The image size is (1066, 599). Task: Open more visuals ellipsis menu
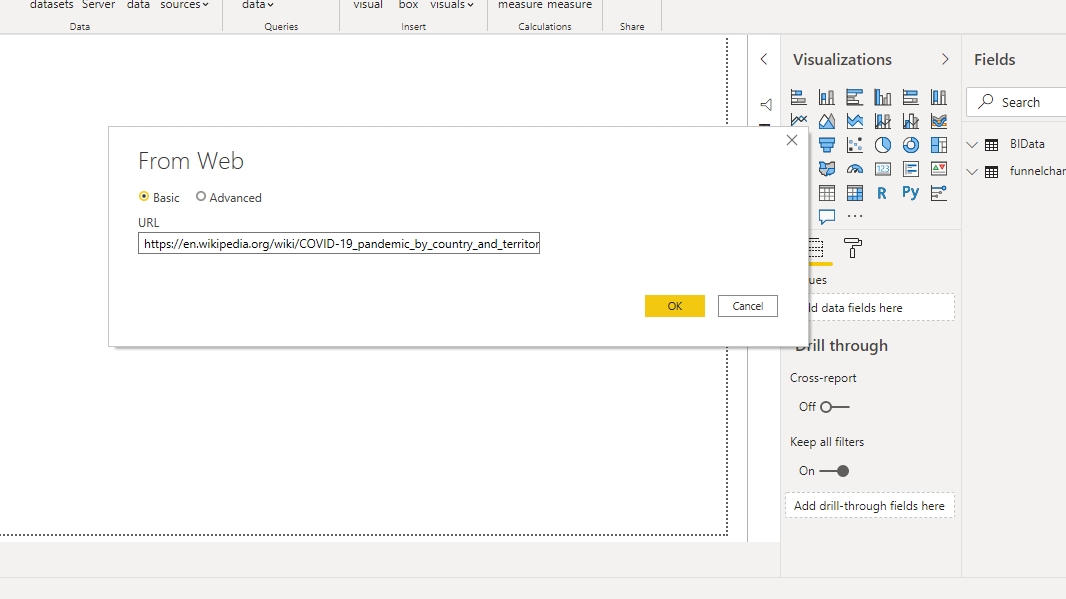point(855,216)
